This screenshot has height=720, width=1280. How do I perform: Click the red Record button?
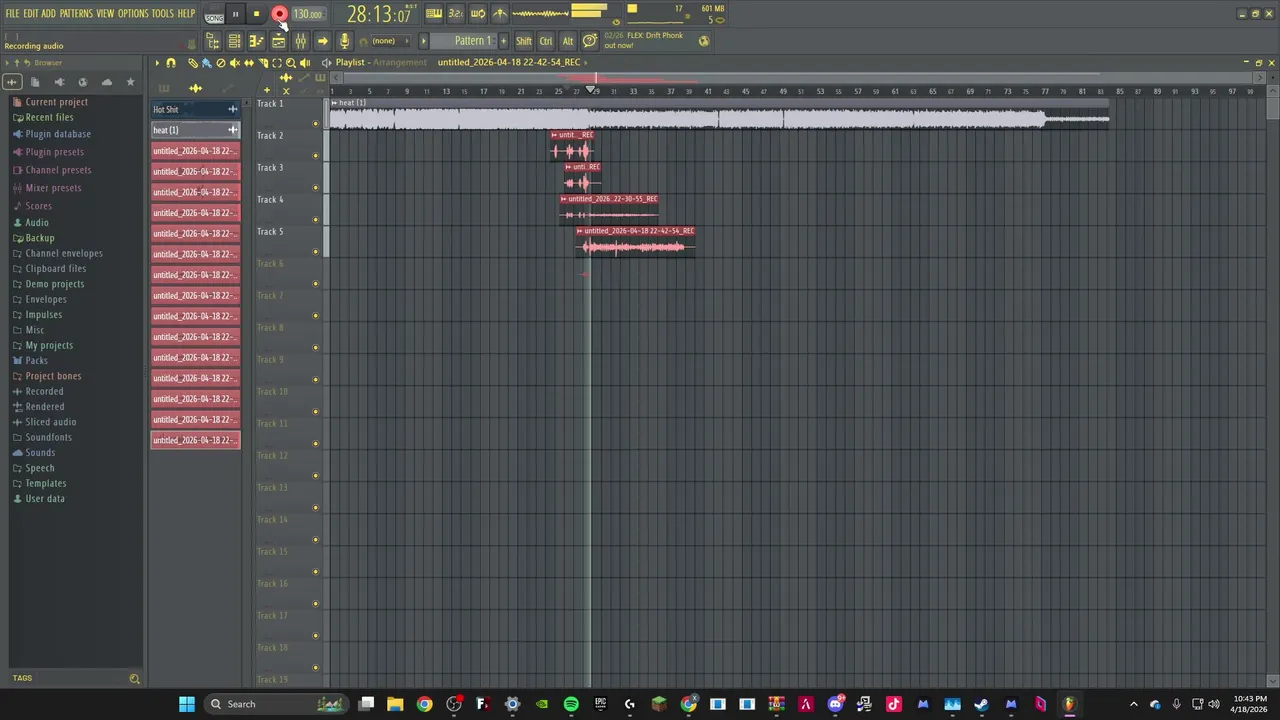pyautogui.click(x=279, y=14)
